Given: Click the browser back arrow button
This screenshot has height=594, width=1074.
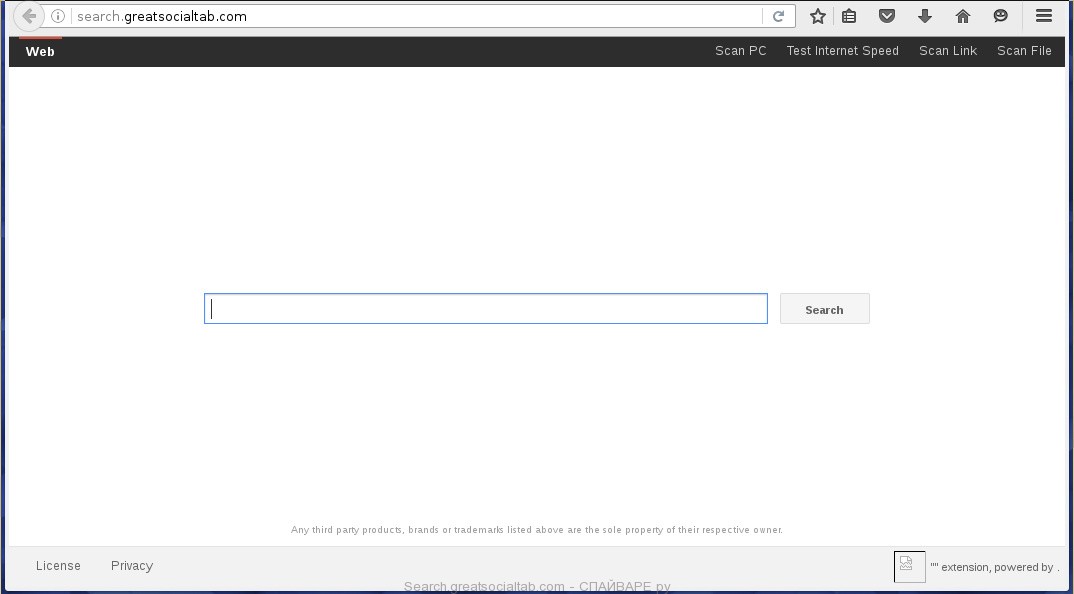Looking at the screenshot, I should pyautogui.click(x=29, y=16).
